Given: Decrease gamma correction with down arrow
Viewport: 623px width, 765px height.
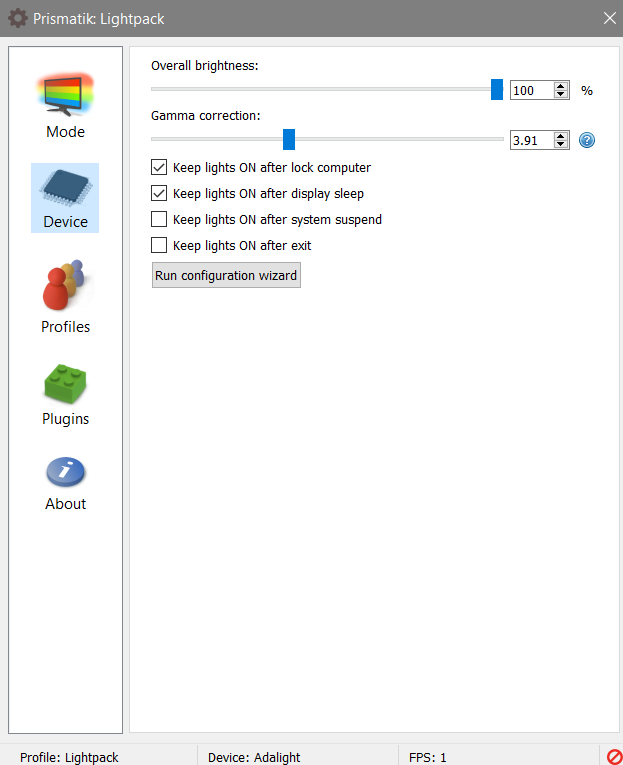Looking at the screenshot, I should 561,145.
